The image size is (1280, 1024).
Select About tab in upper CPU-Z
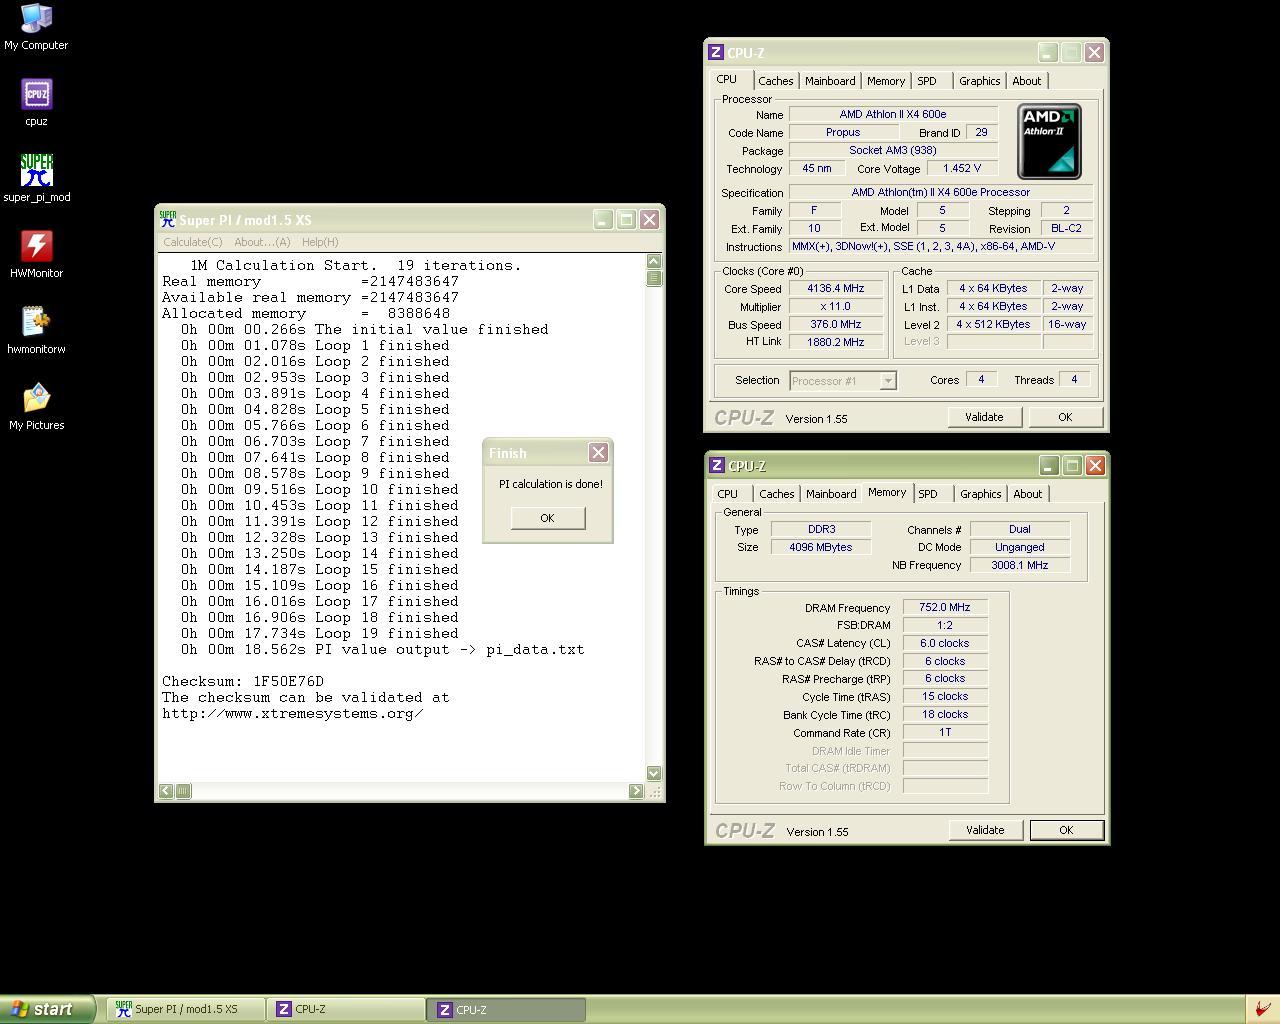pos(1026,81)
